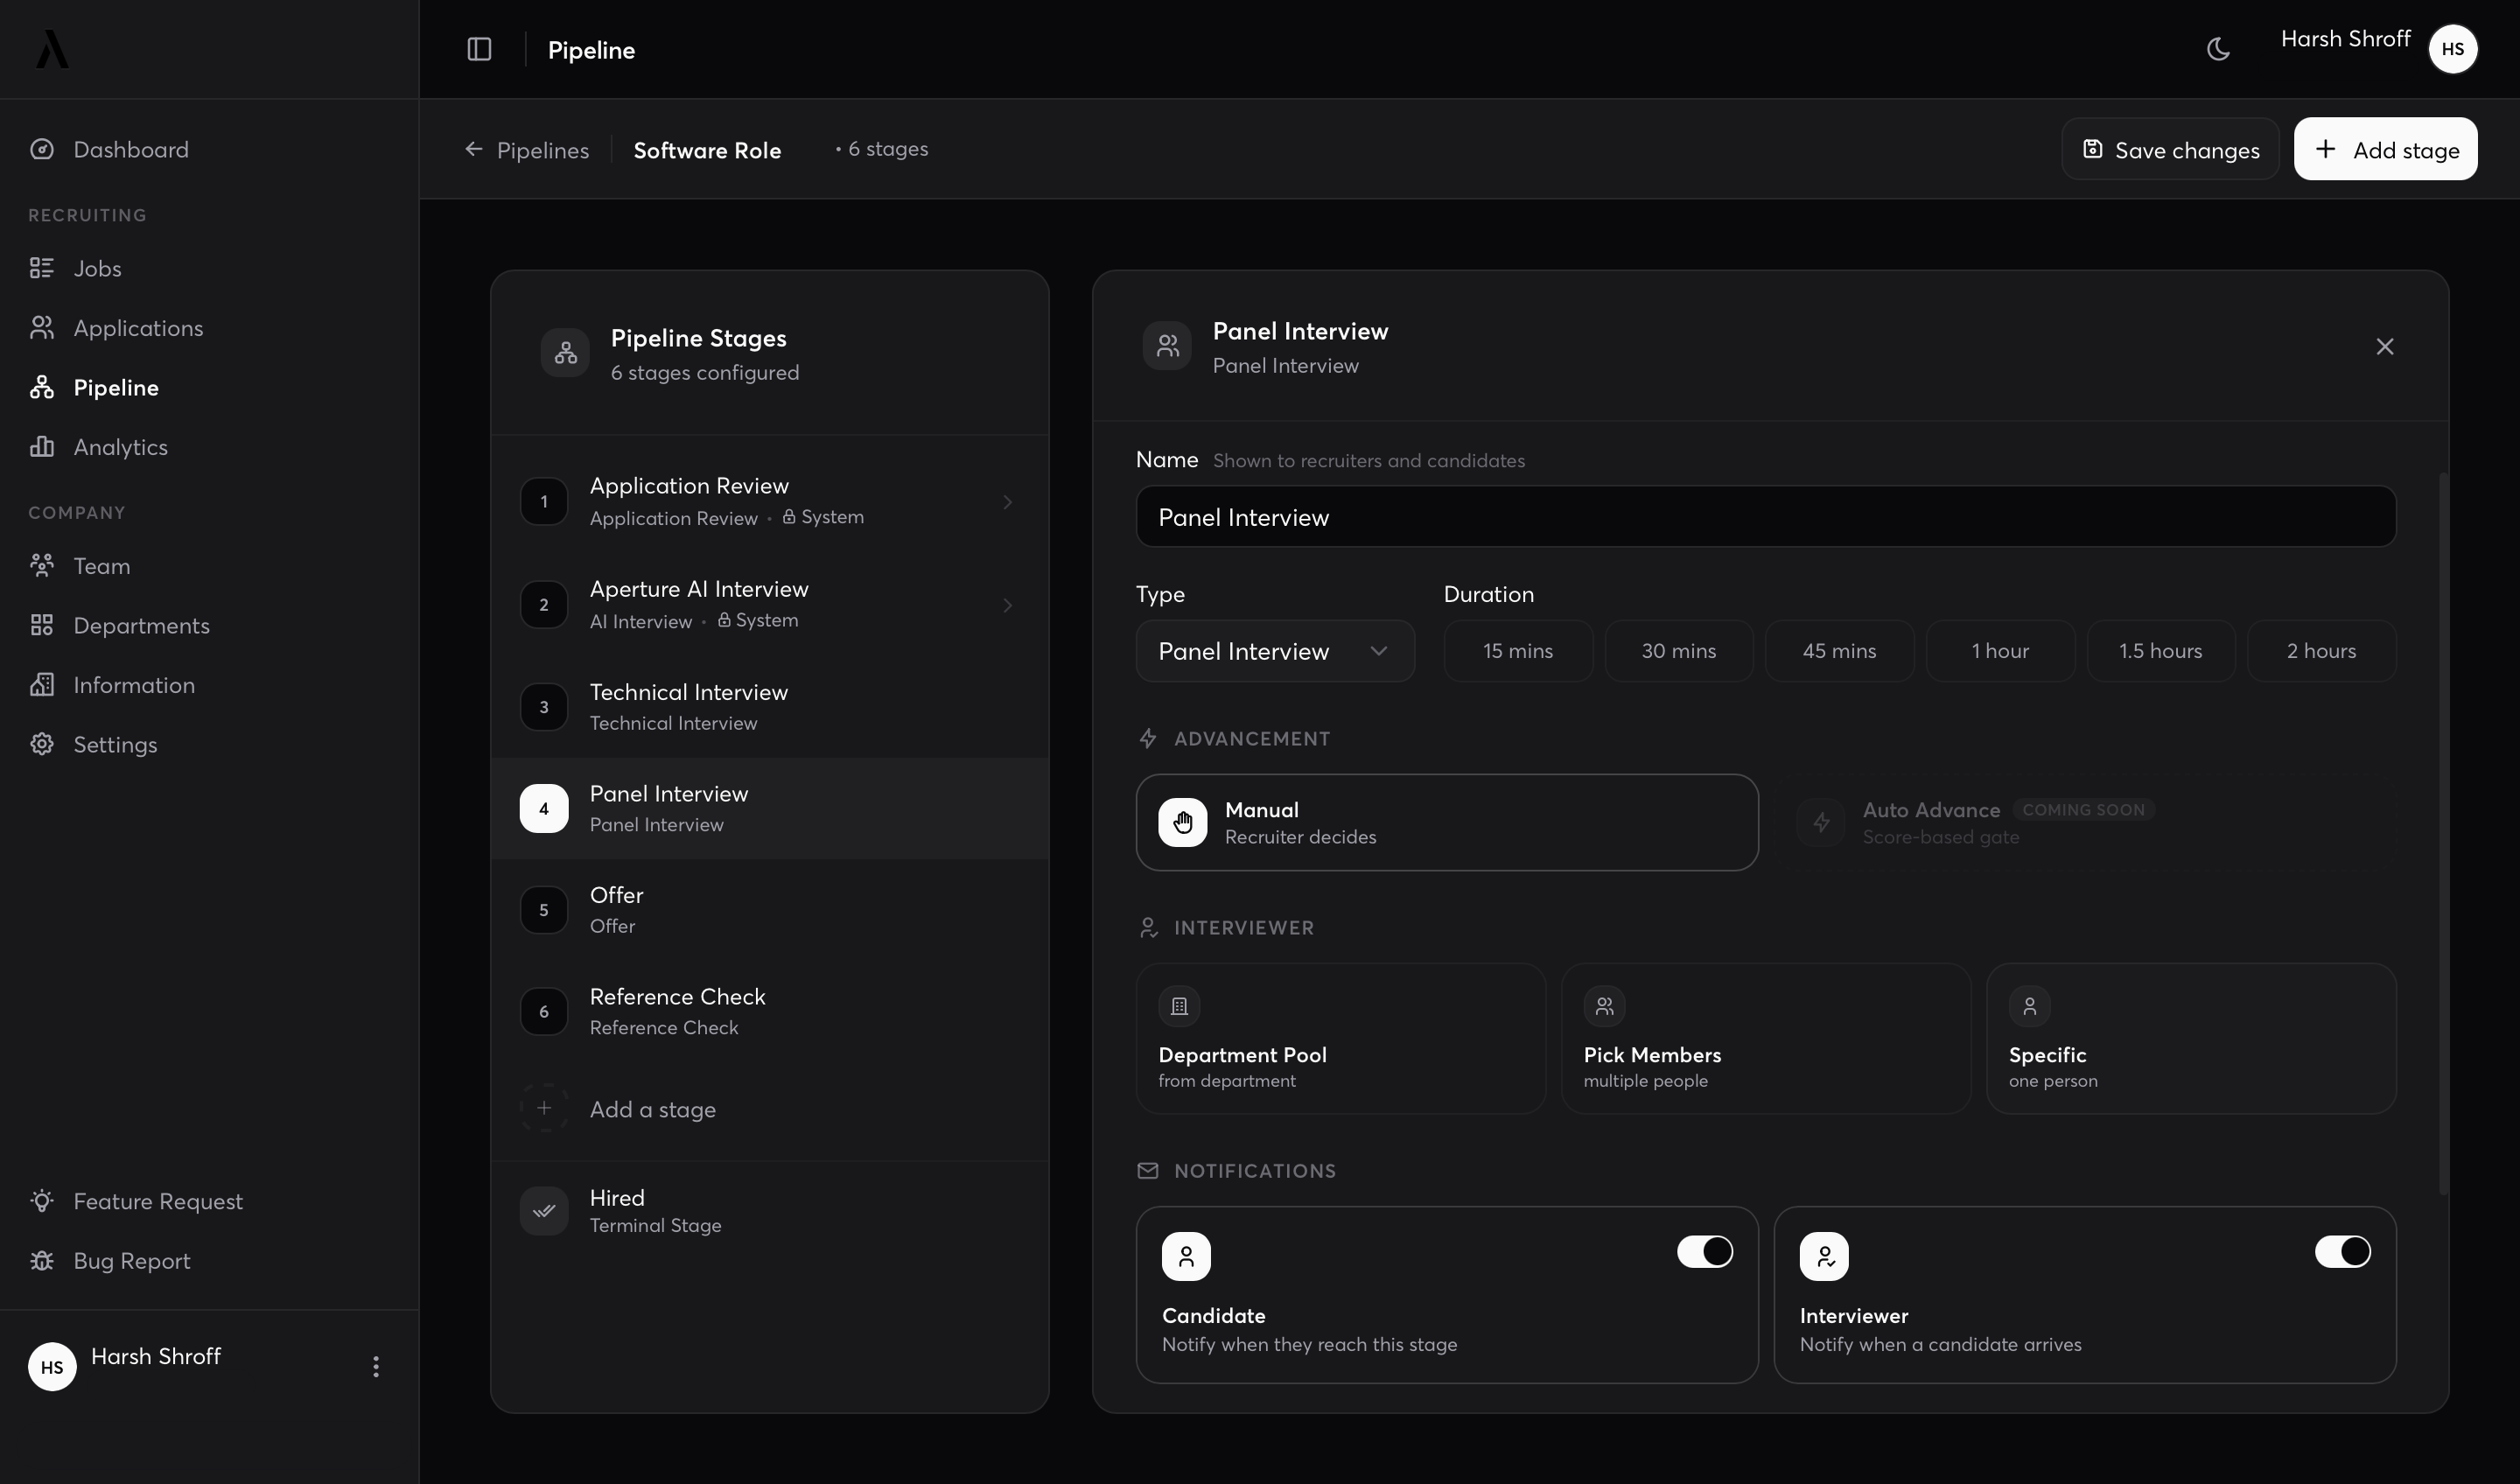Select the Manual advancement option
This screenshot has height=1484, width=2520.
pos(1446,822)
